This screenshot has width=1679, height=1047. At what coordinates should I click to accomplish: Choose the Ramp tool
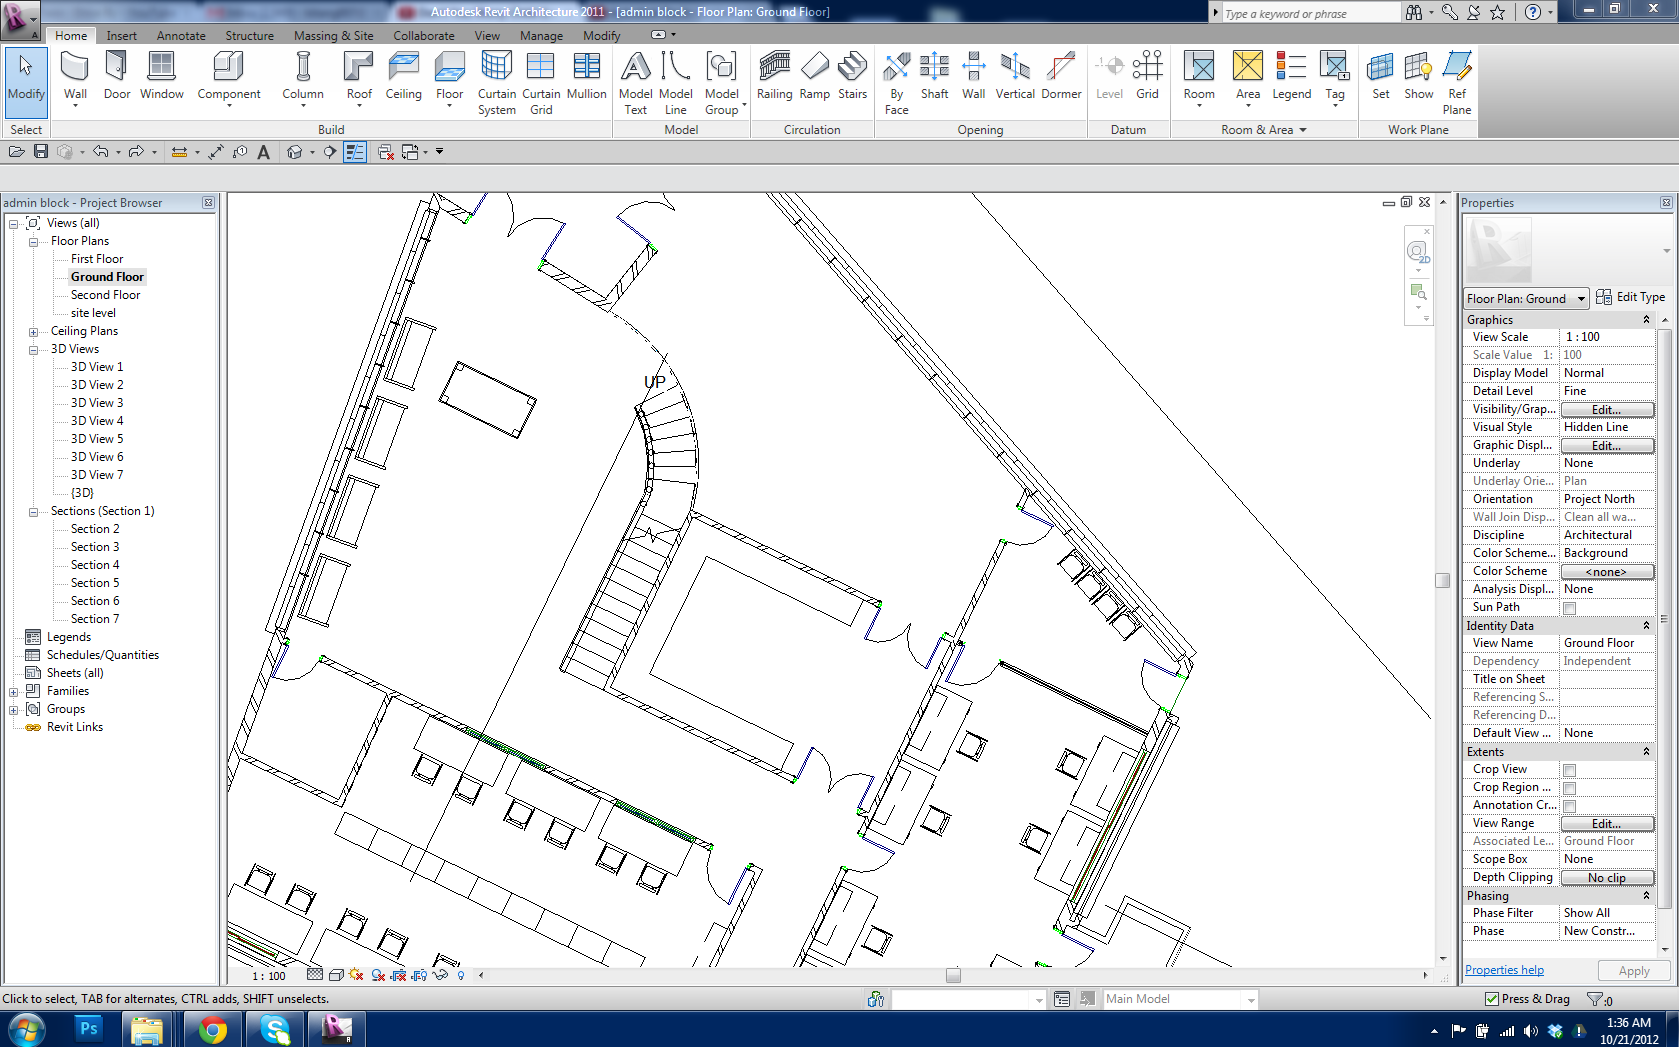tap(815, 77)
